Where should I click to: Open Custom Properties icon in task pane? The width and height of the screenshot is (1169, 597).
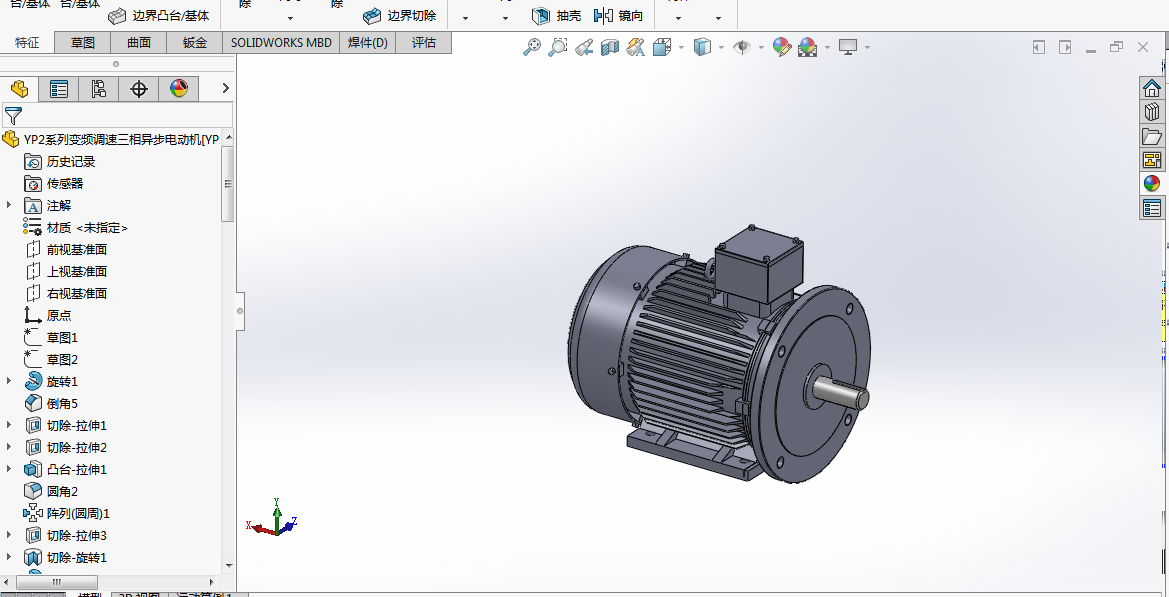(1152, 207)
